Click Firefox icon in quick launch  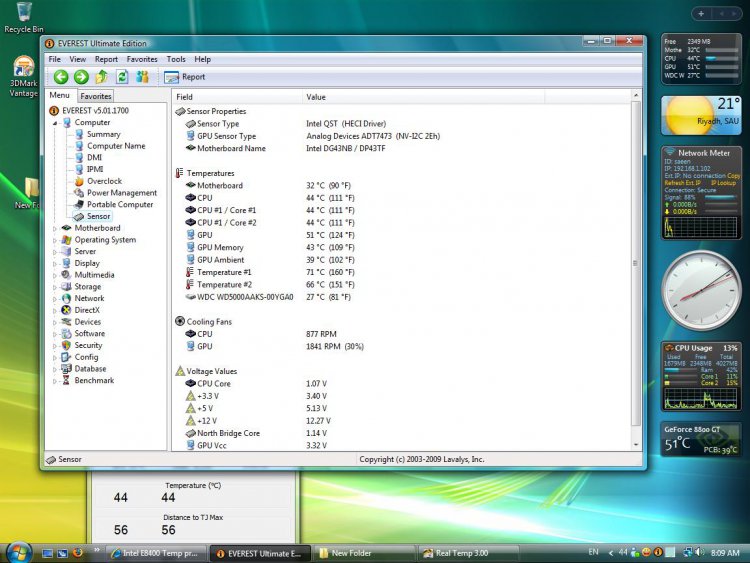click(x=77, y=553)
